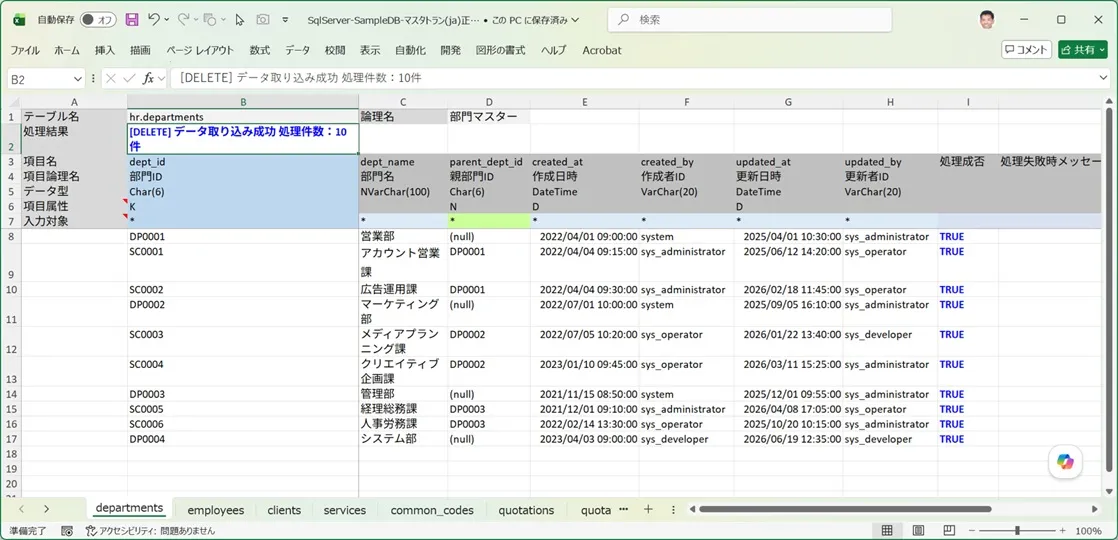Open the 自動化 ribbon tab

(x=411, y=50)
